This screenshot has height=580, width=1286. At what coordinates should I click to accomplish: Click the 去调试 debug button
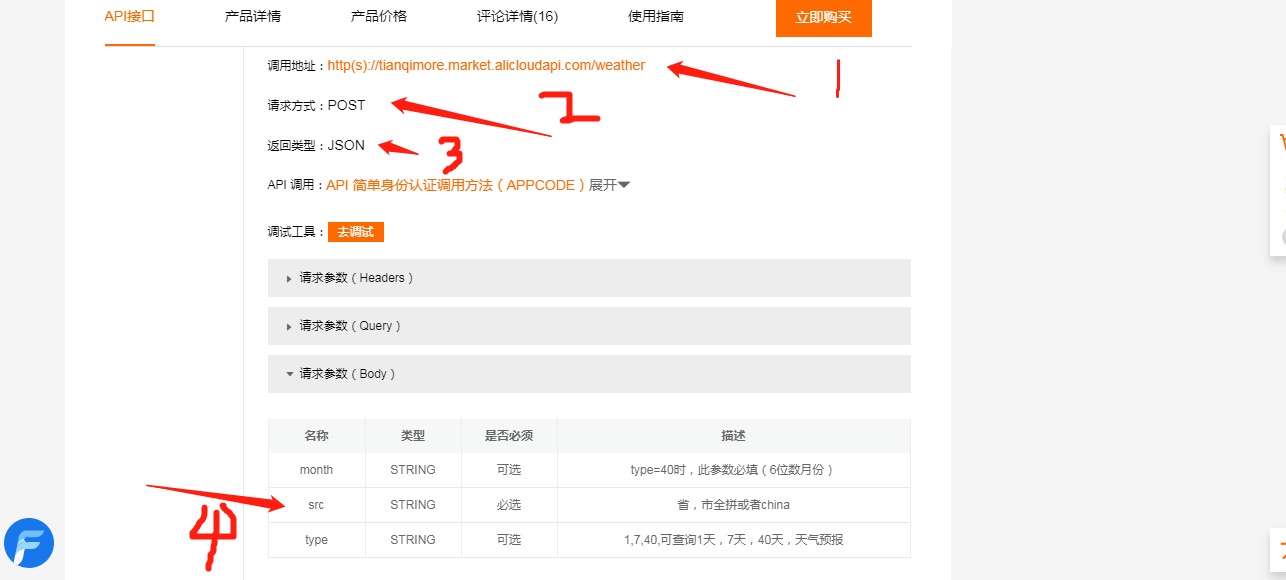[355, 231]
